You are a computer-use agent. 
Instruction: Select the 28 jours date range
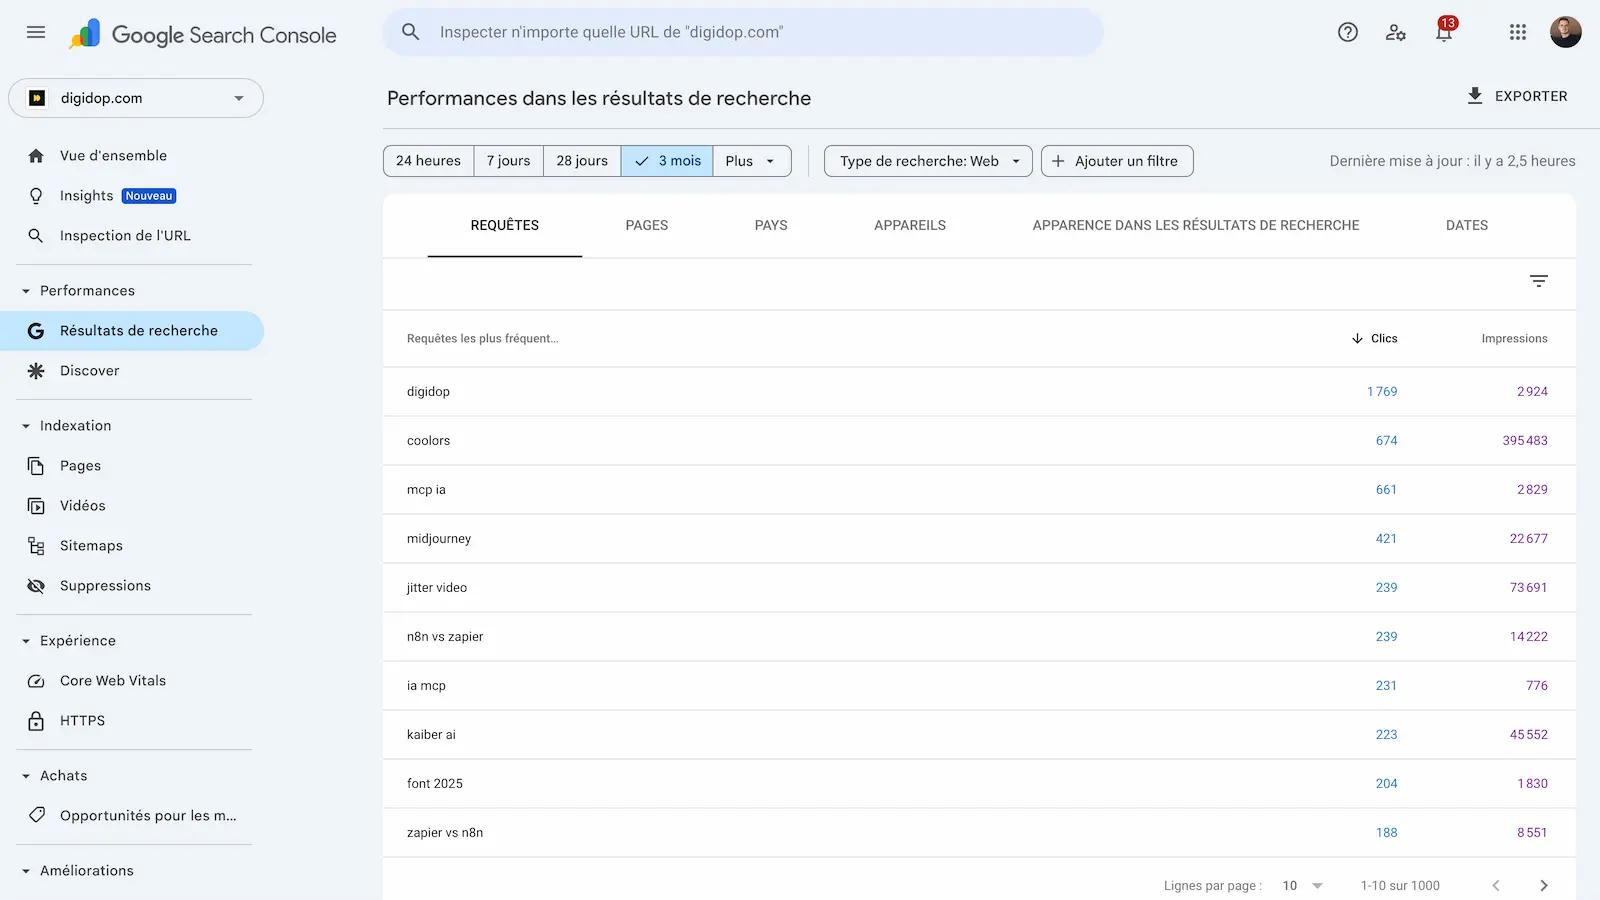tap(582, 161)
